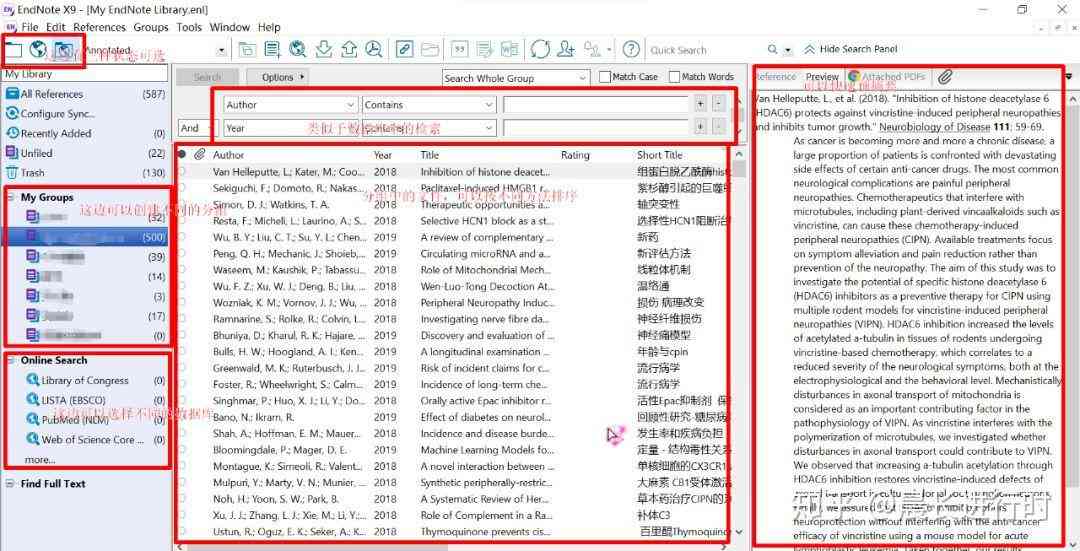Click the Open File folder icon
This screenshot has height=551, width=1080.
point(430,49)
